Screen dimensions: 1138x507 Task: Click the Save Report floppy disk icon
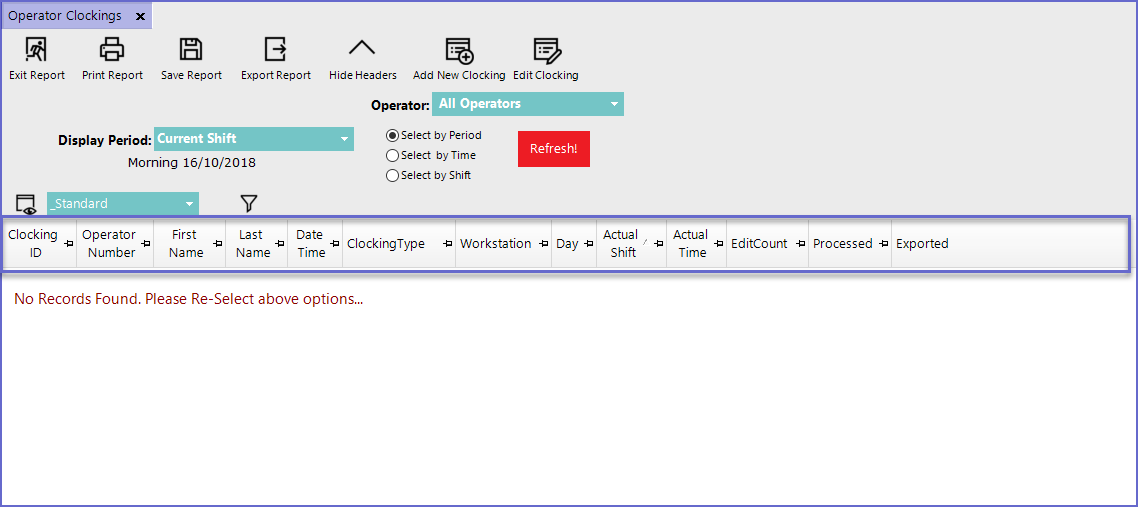pos(191,50)
